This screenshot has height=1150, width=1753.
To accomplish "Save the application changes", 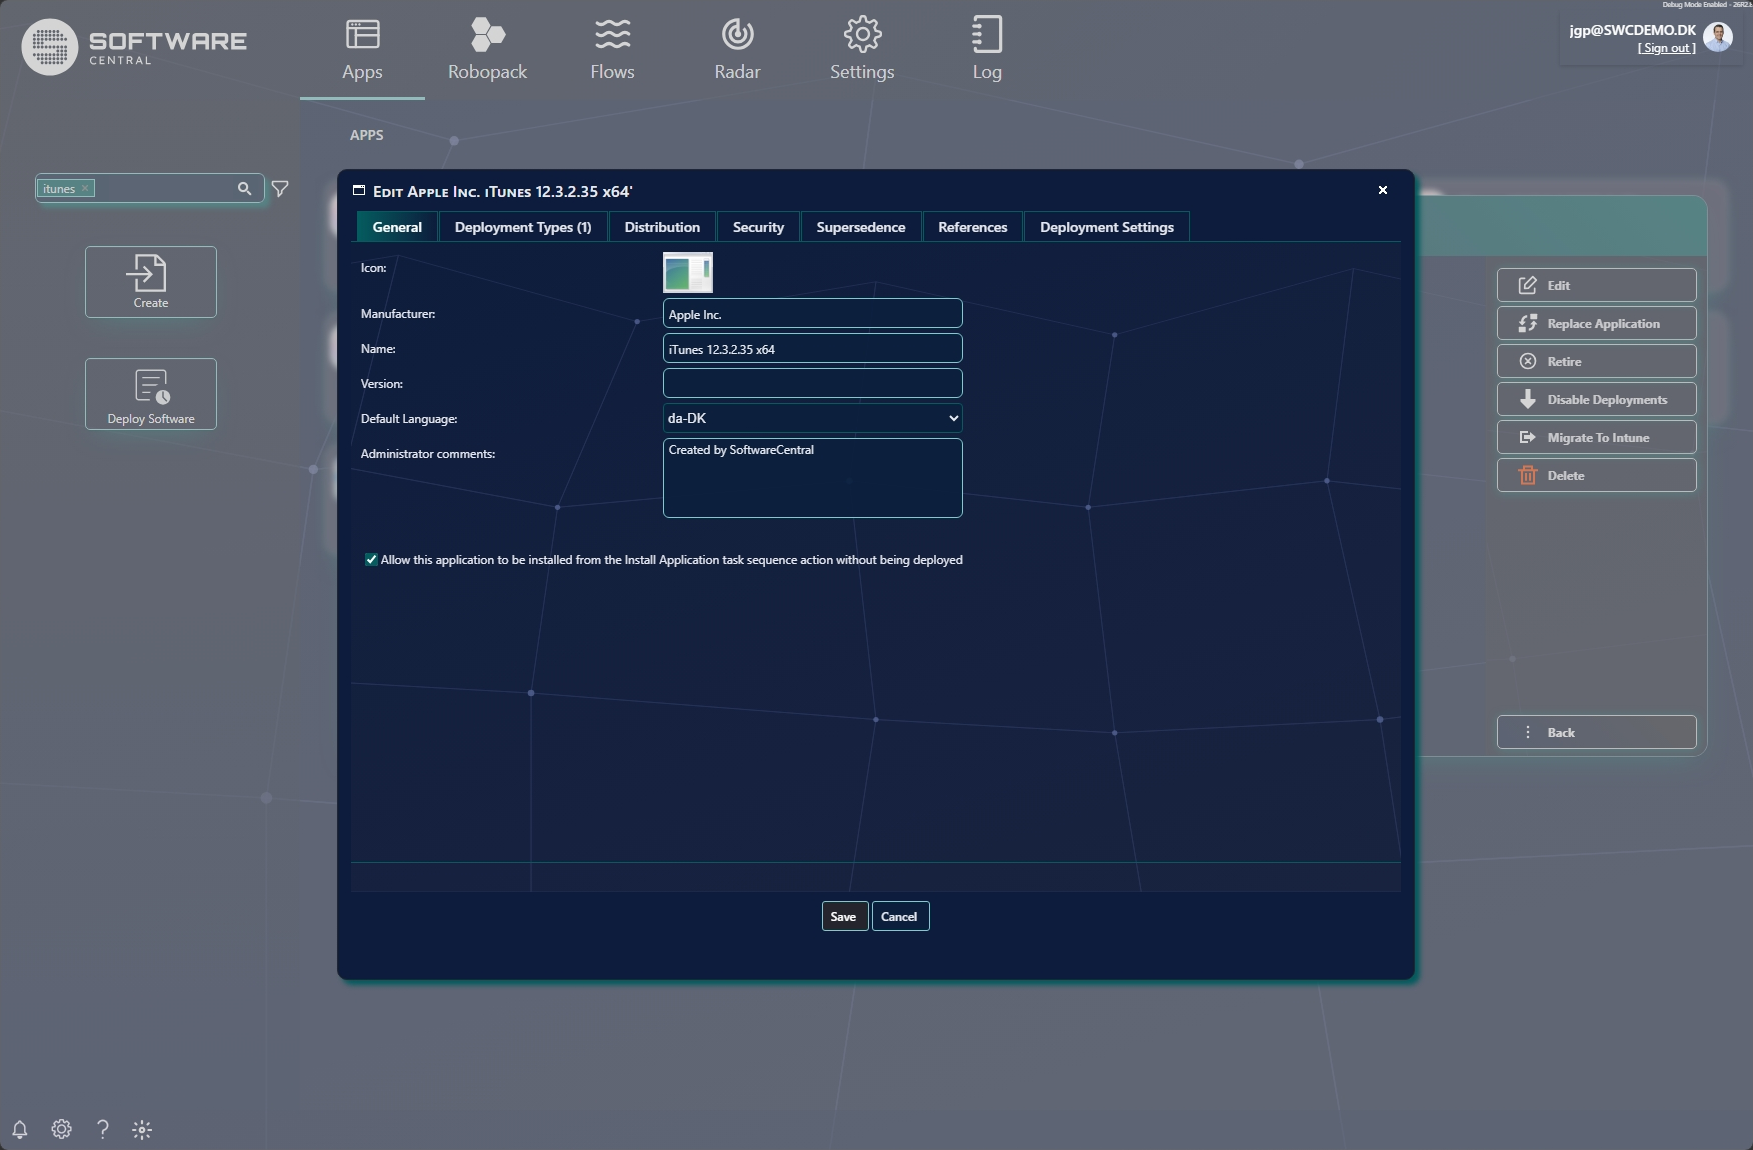I will pyautogui.click(x=844, y=916).
